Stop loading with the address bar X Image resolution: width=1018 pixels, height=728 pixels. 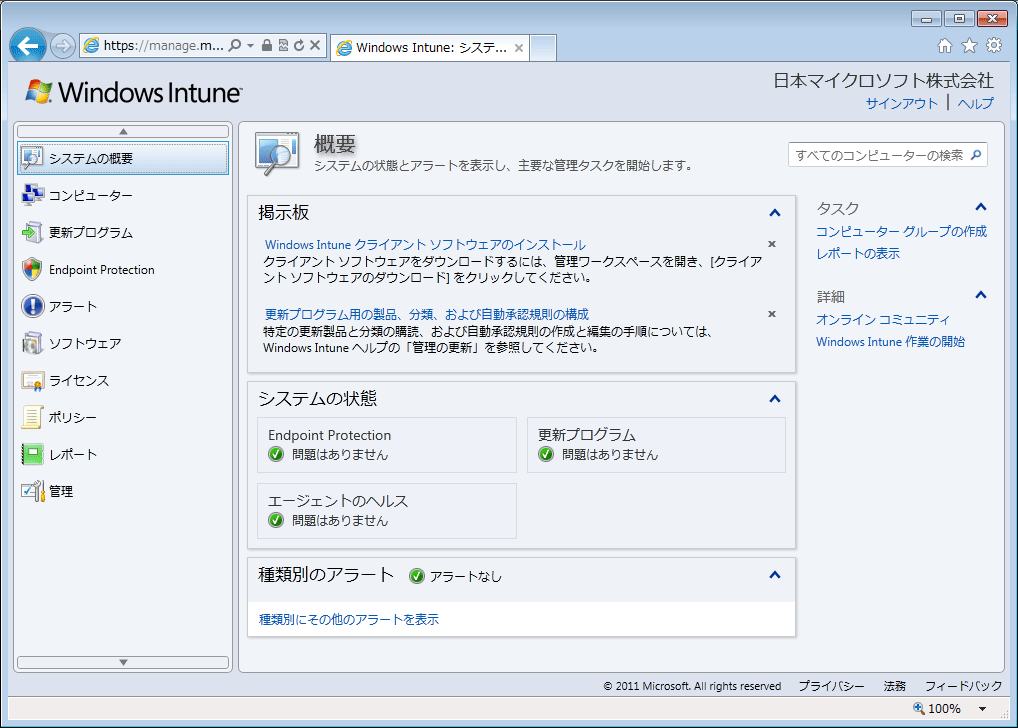click(x=315, y=45)
